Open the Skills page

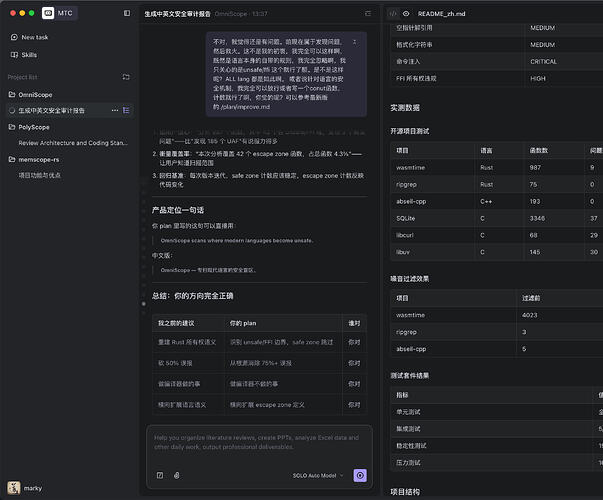tap(24, 55)
